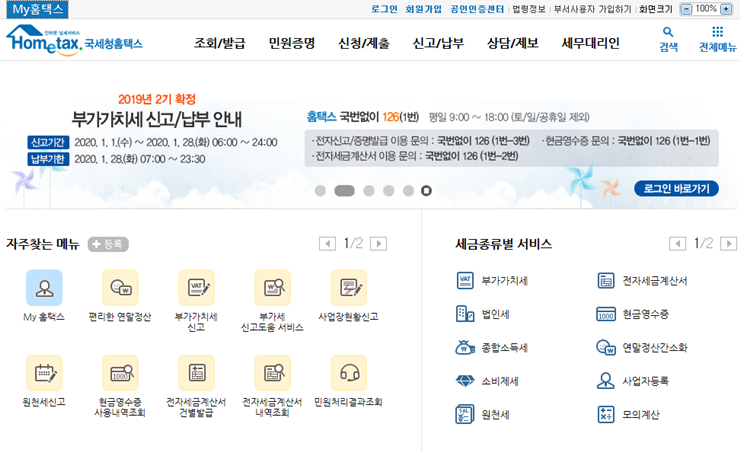Select 사업자등록 service
740x452 pixels.
(x=632, y=381)
